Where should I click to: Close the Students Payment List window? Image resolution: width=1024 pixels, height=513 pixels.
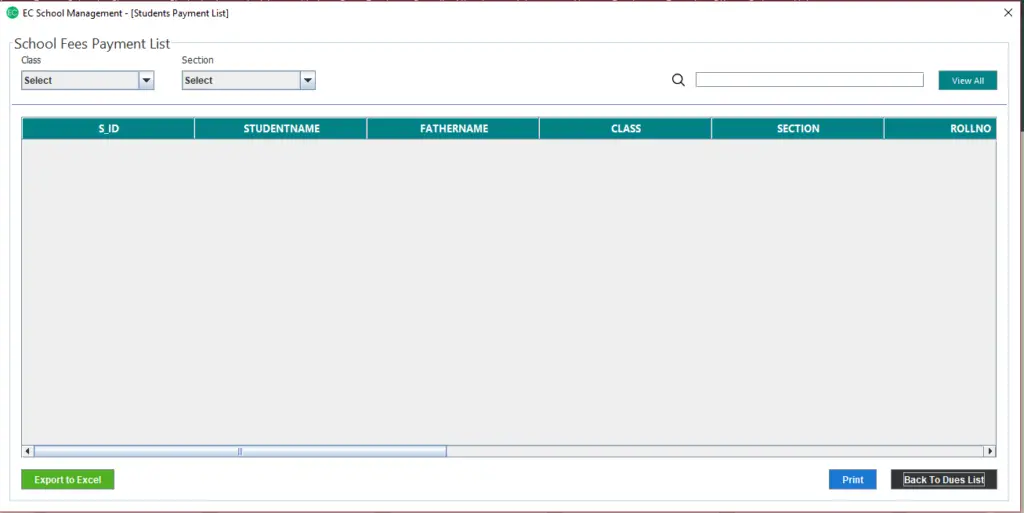[1008, 12]
